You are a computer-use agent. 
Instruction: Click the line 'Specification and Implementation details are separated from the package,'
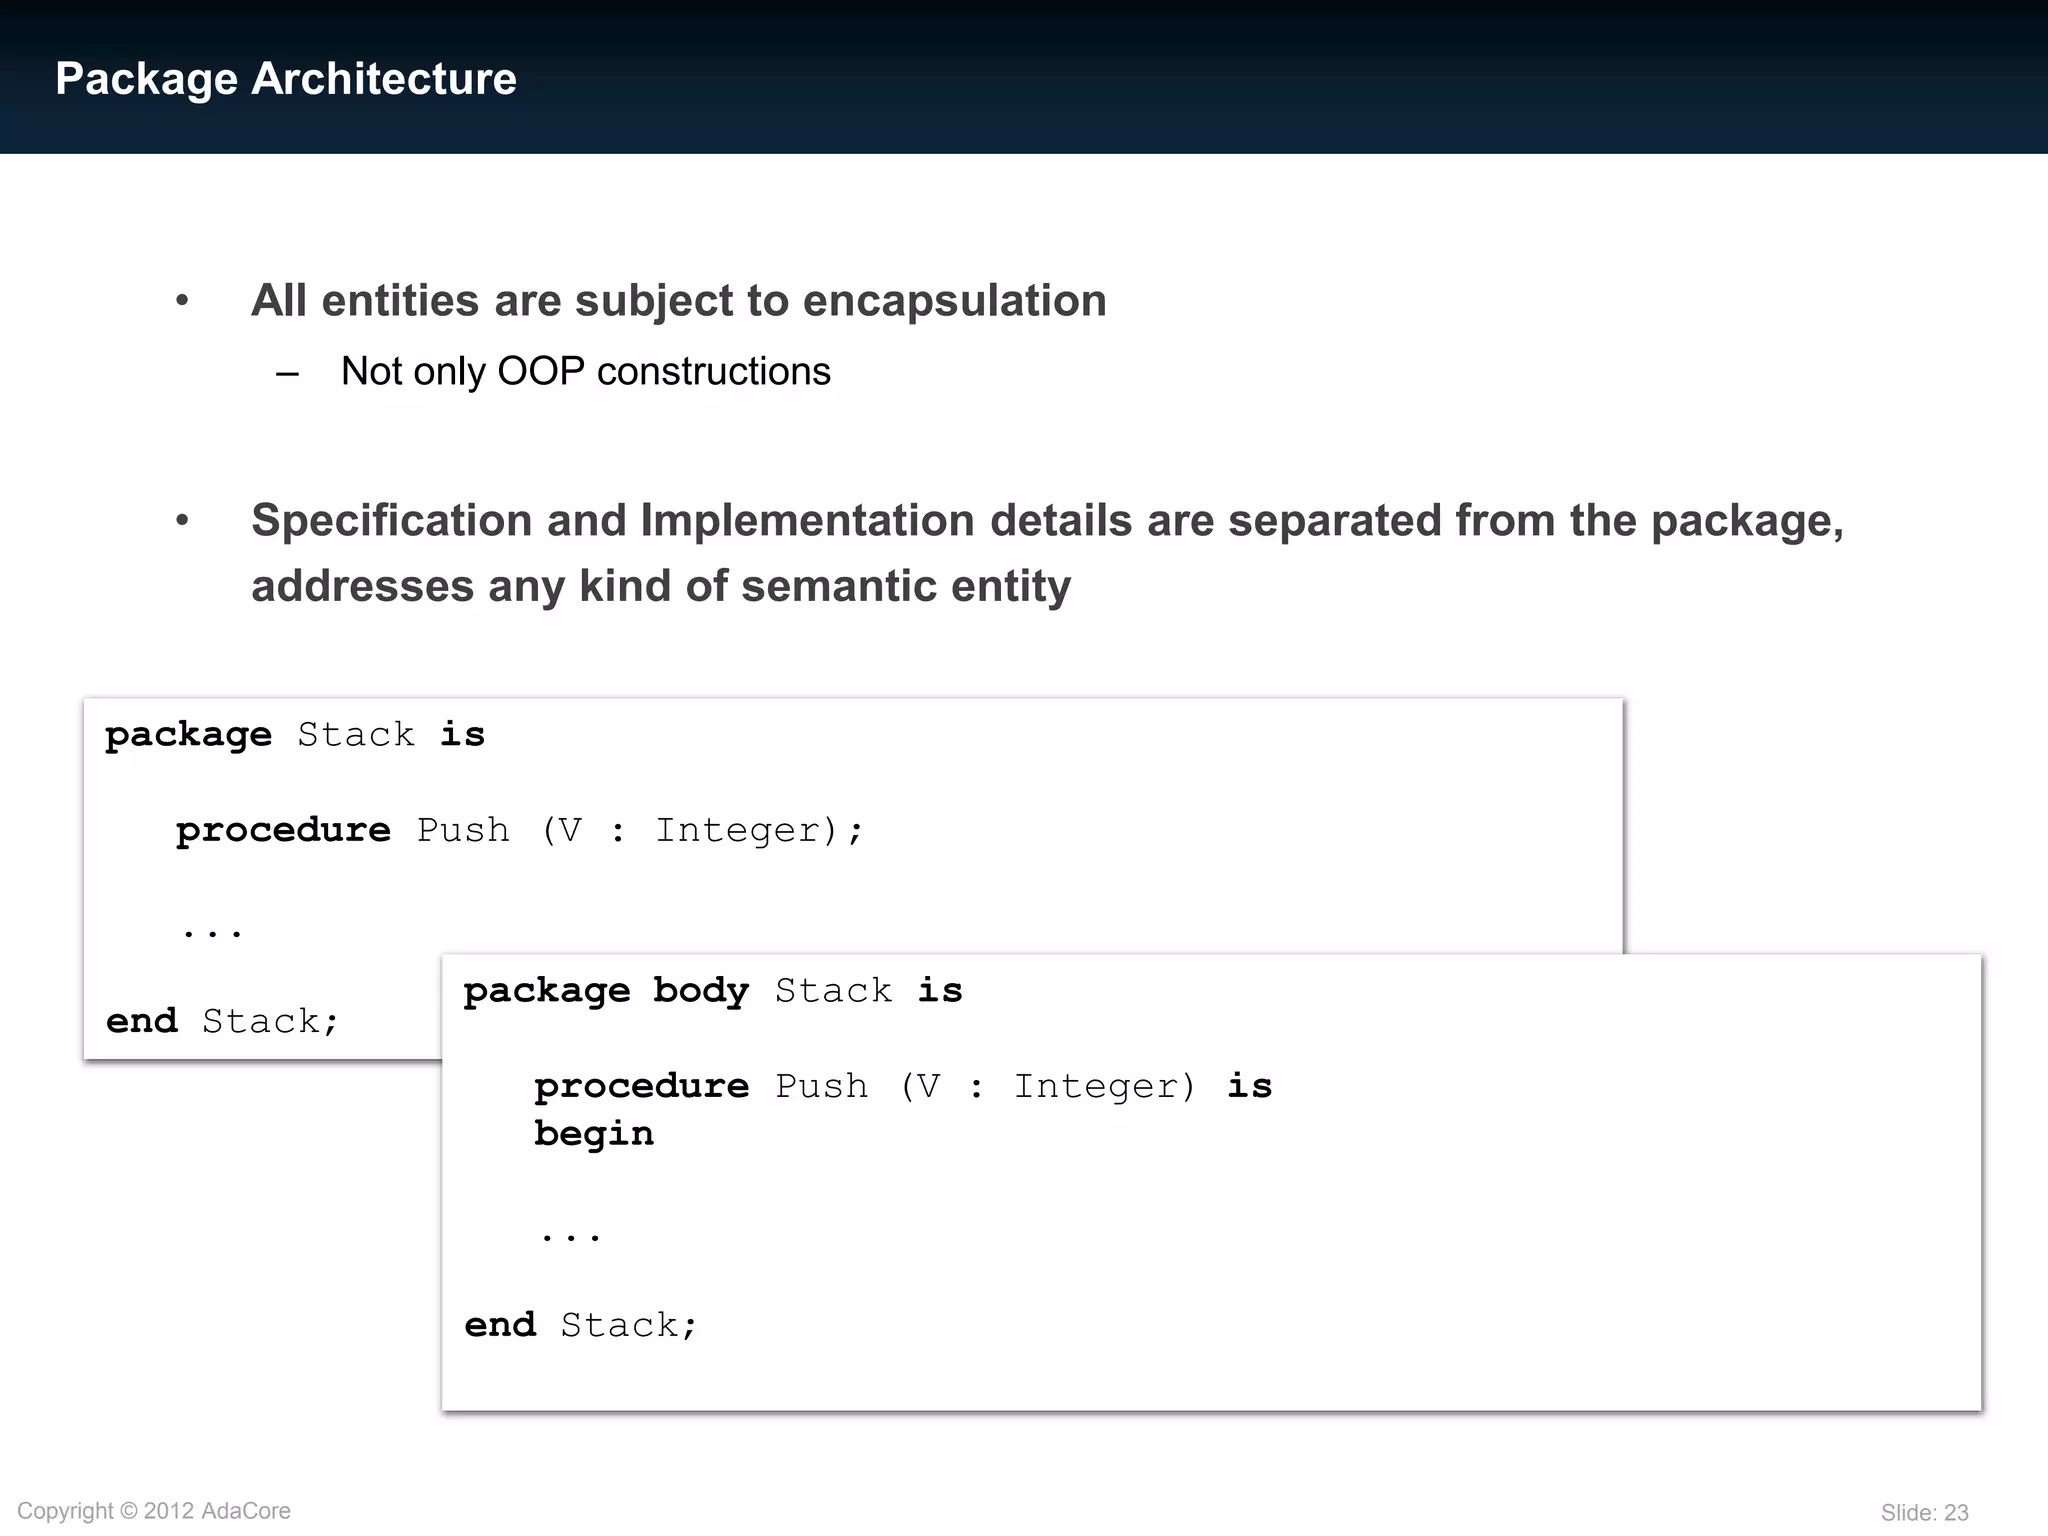coord(1047,521)
